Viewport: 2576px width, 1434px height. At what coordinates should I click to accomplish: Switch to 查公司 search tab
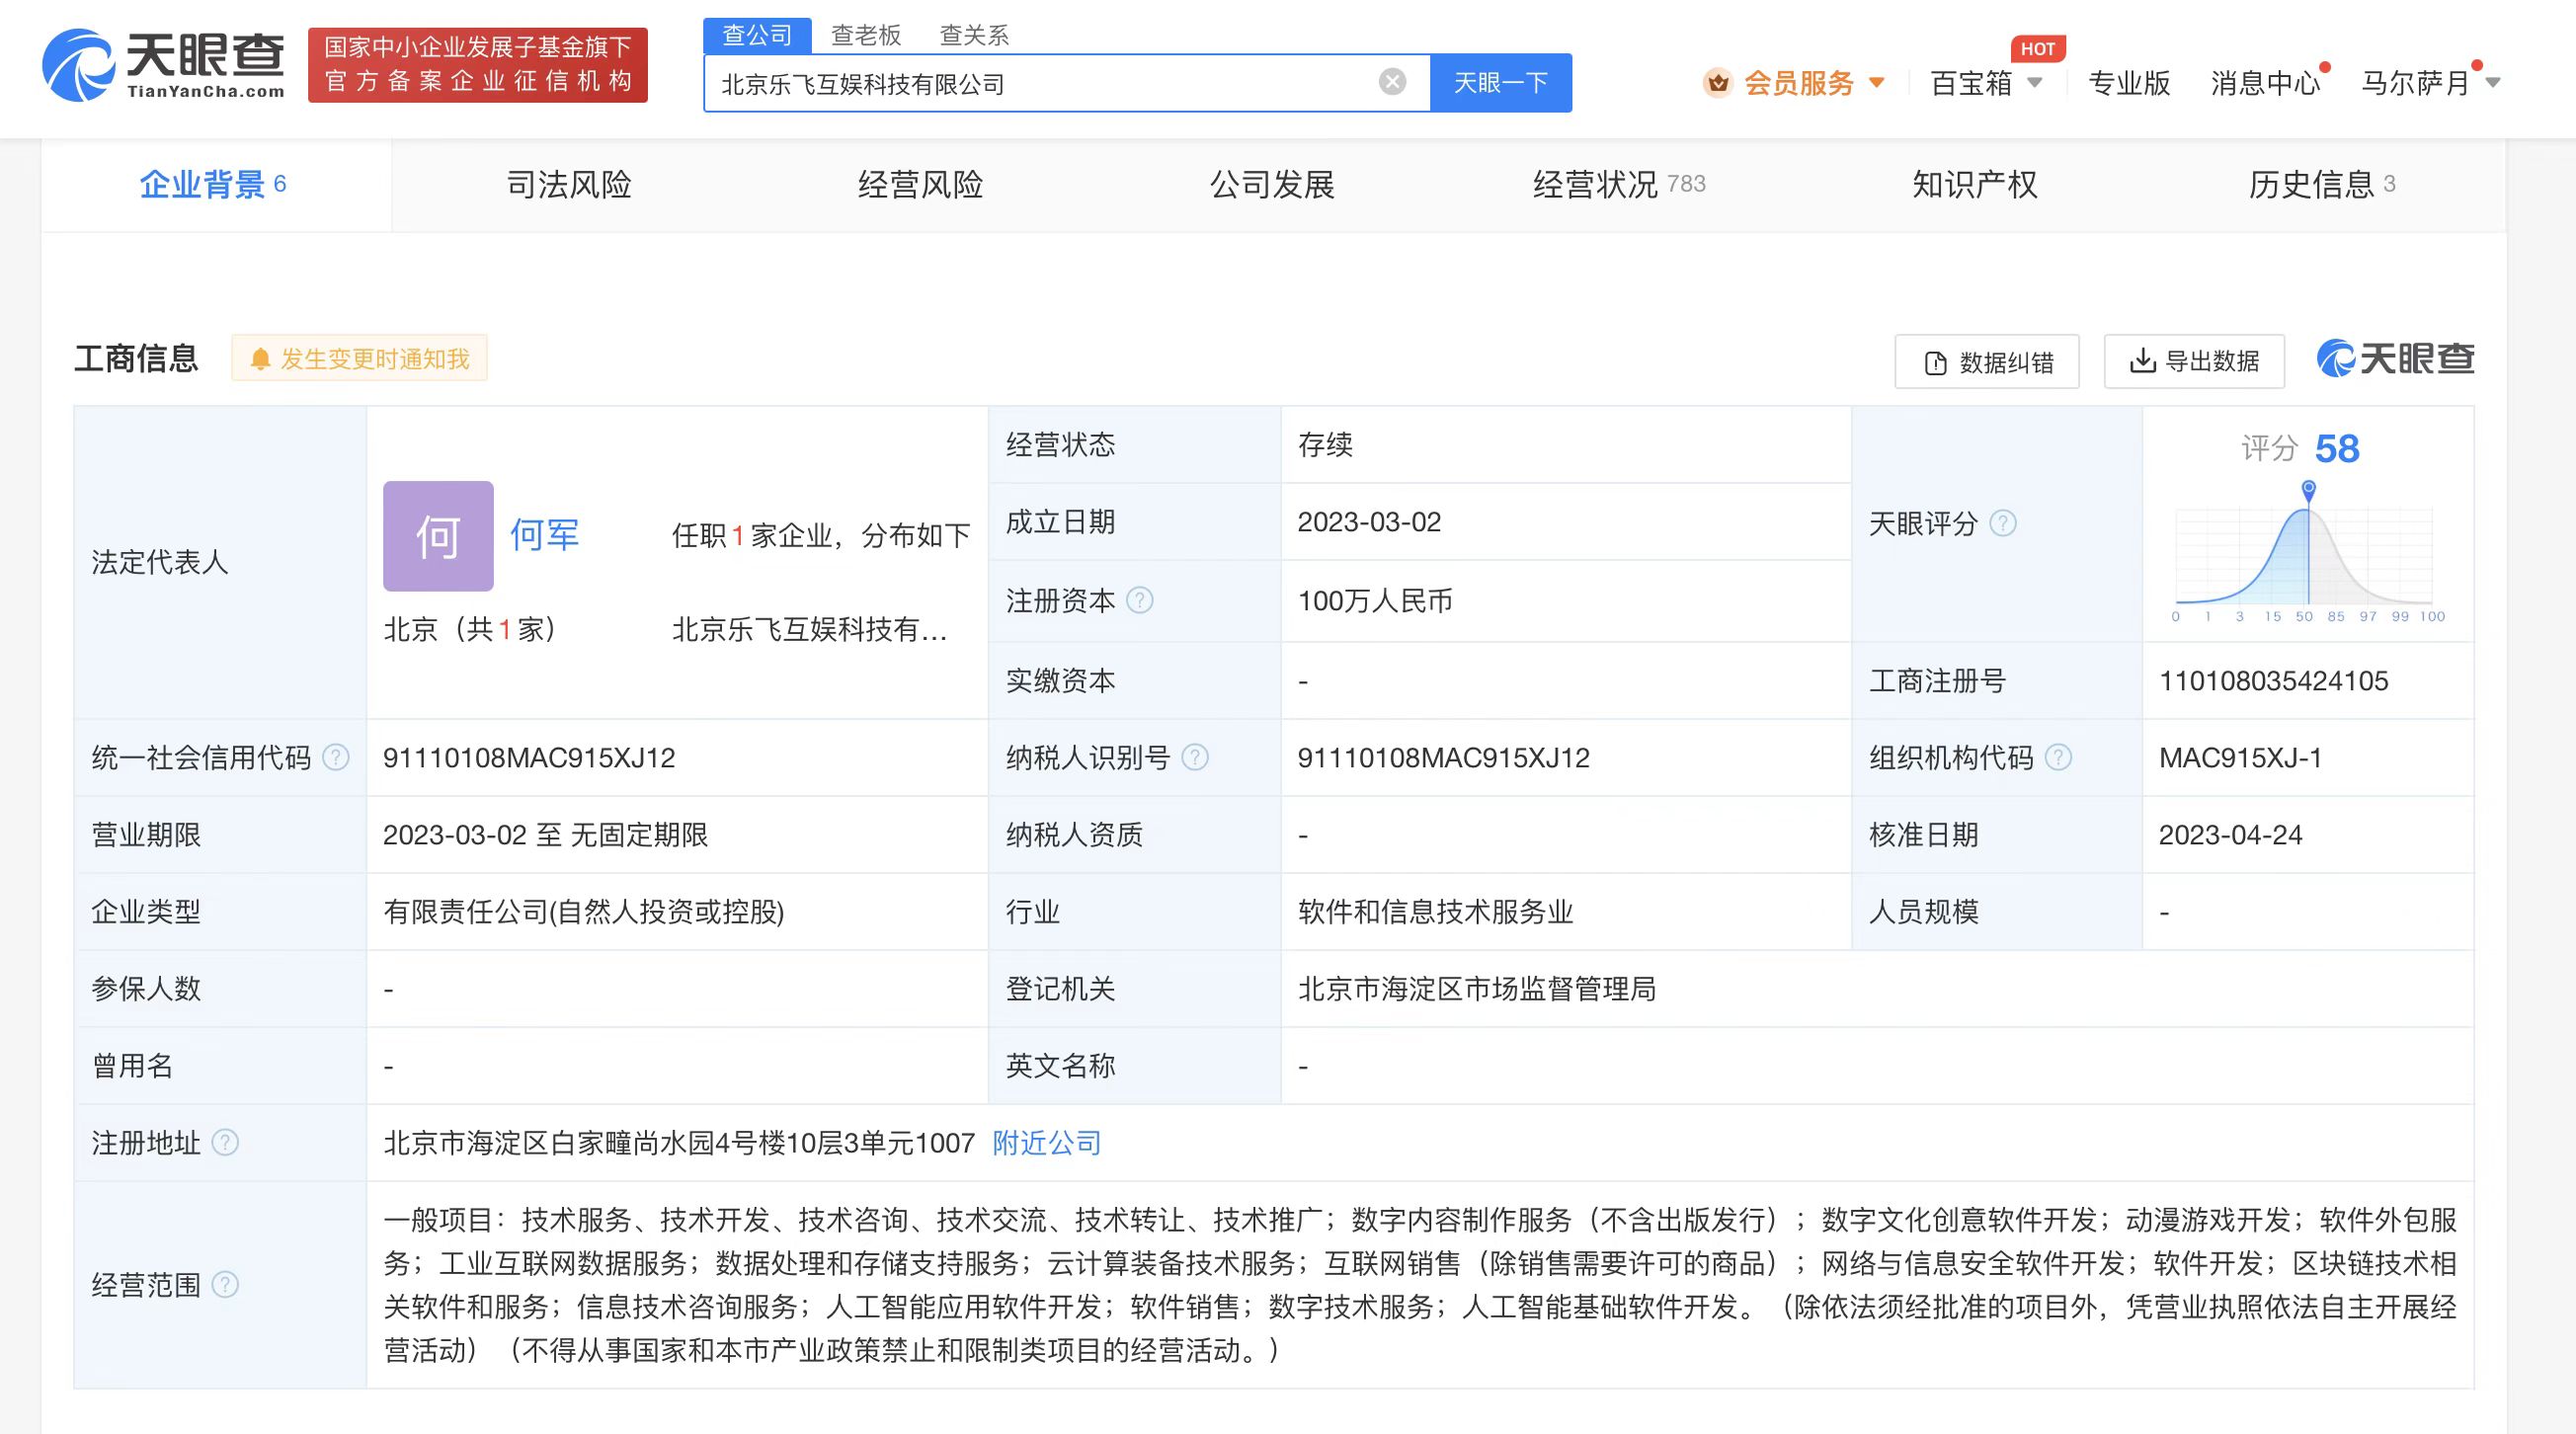coord(757,35)
